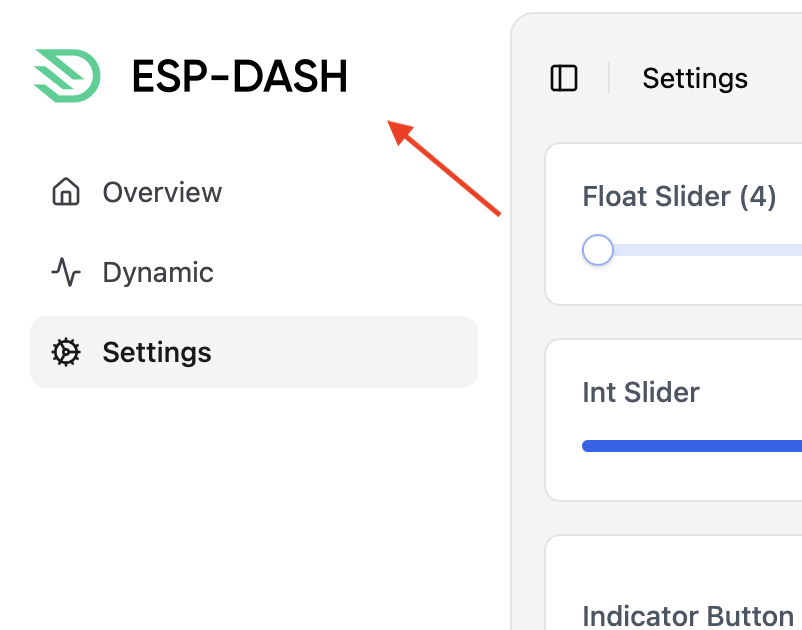
Task: Select the Settings sidebar item
Action: [254, 352]
